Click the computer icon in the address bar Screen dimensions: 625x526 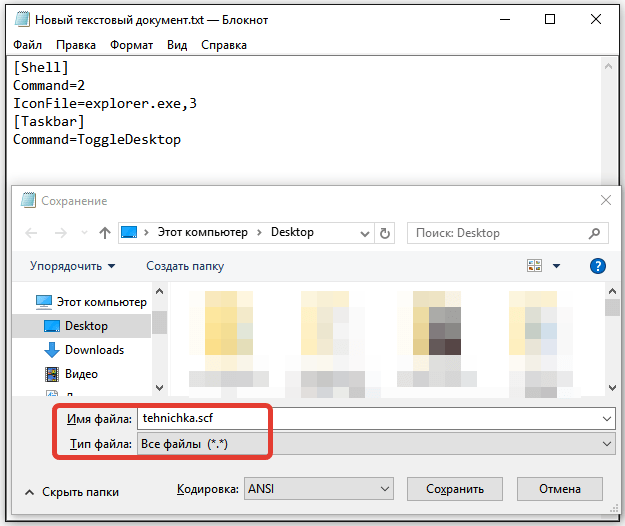[x=129, y=232]
